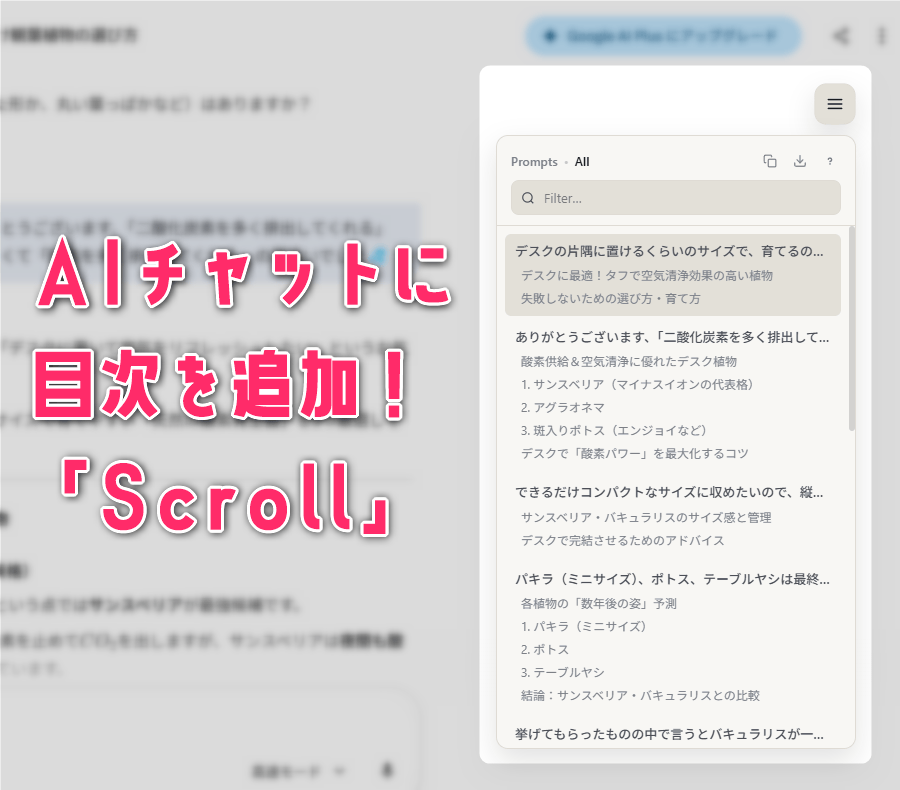This screenshot has height=790, width=900.
Task: Click the Google AI Plus upgrade button
Action: [660, 36]
